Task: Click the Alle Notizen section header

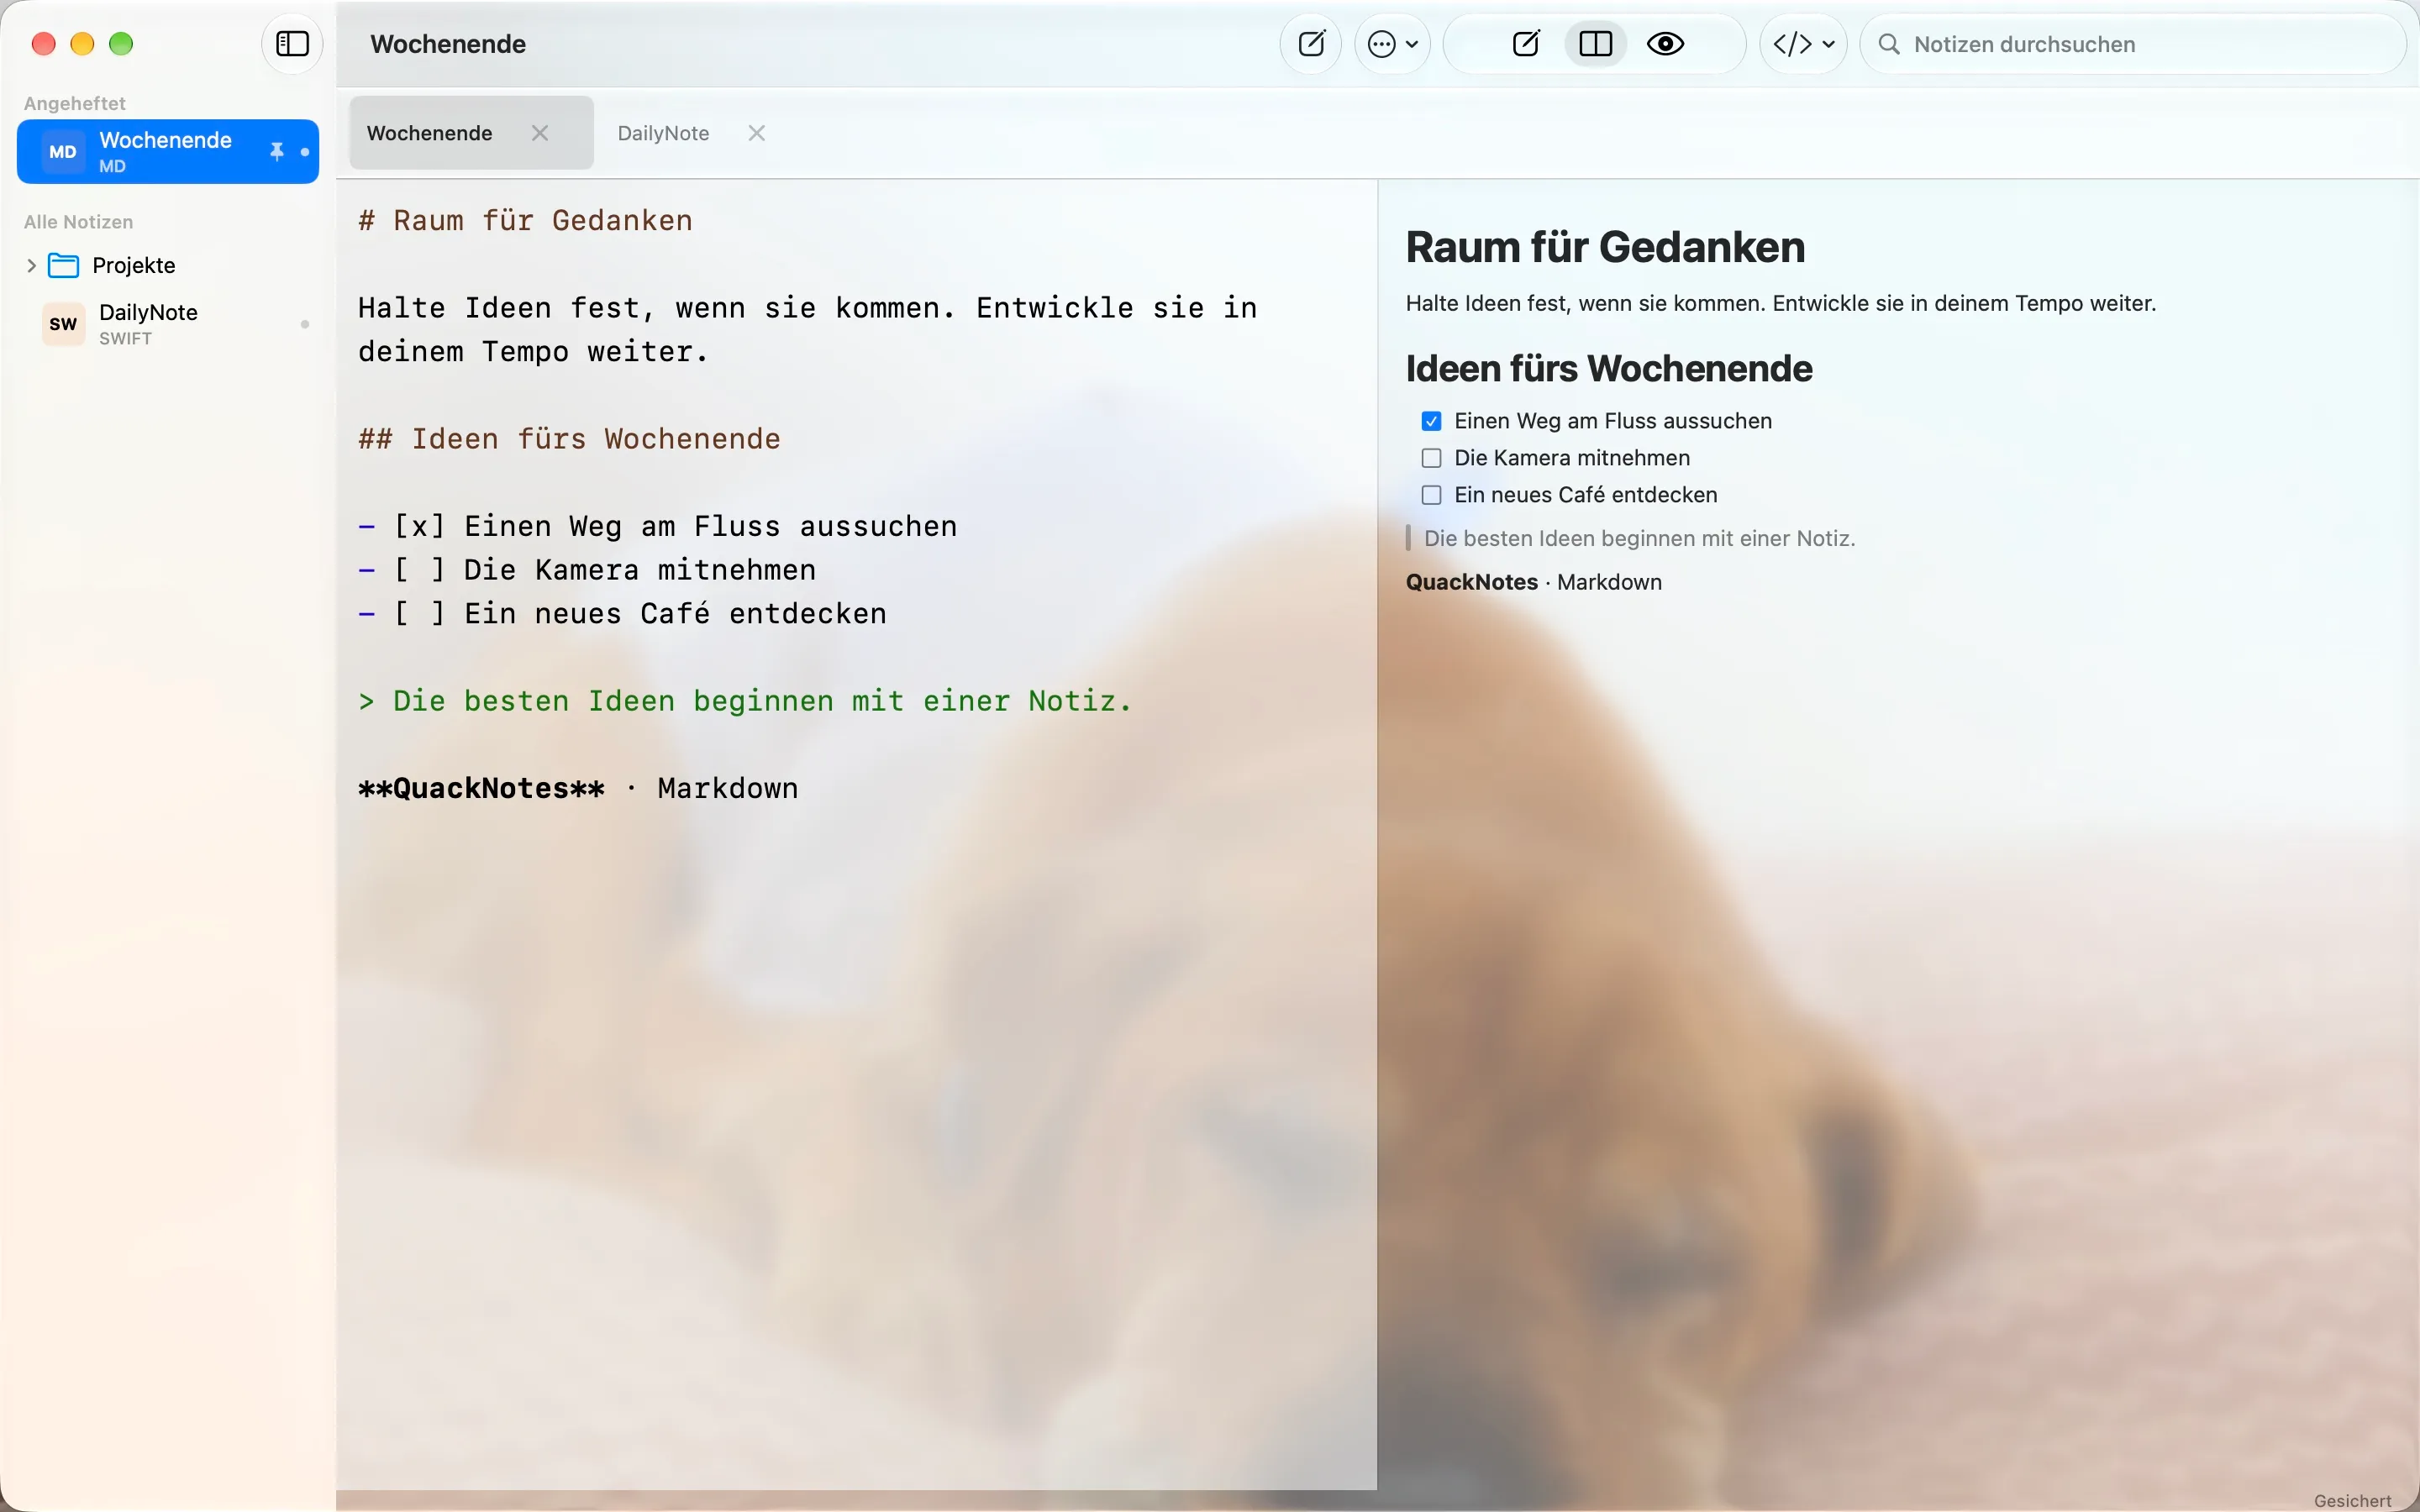Action: point(78,222)
